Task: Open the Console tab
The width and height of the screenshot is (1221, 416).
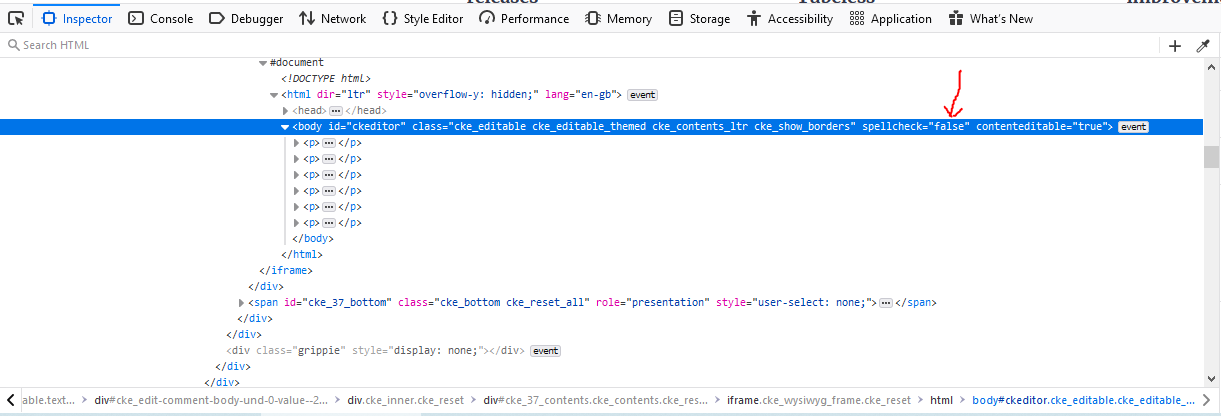Action: (x=162, y=18)
